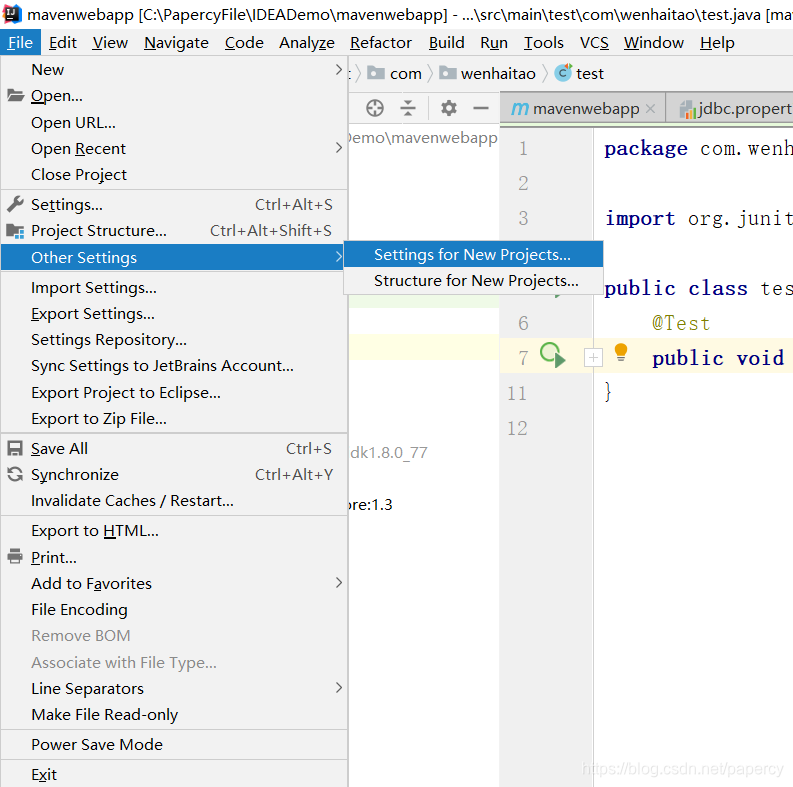Choose Export Project to Eclipse...
The height and width of the screenshot is (787, 793).
tap(174, 392)
